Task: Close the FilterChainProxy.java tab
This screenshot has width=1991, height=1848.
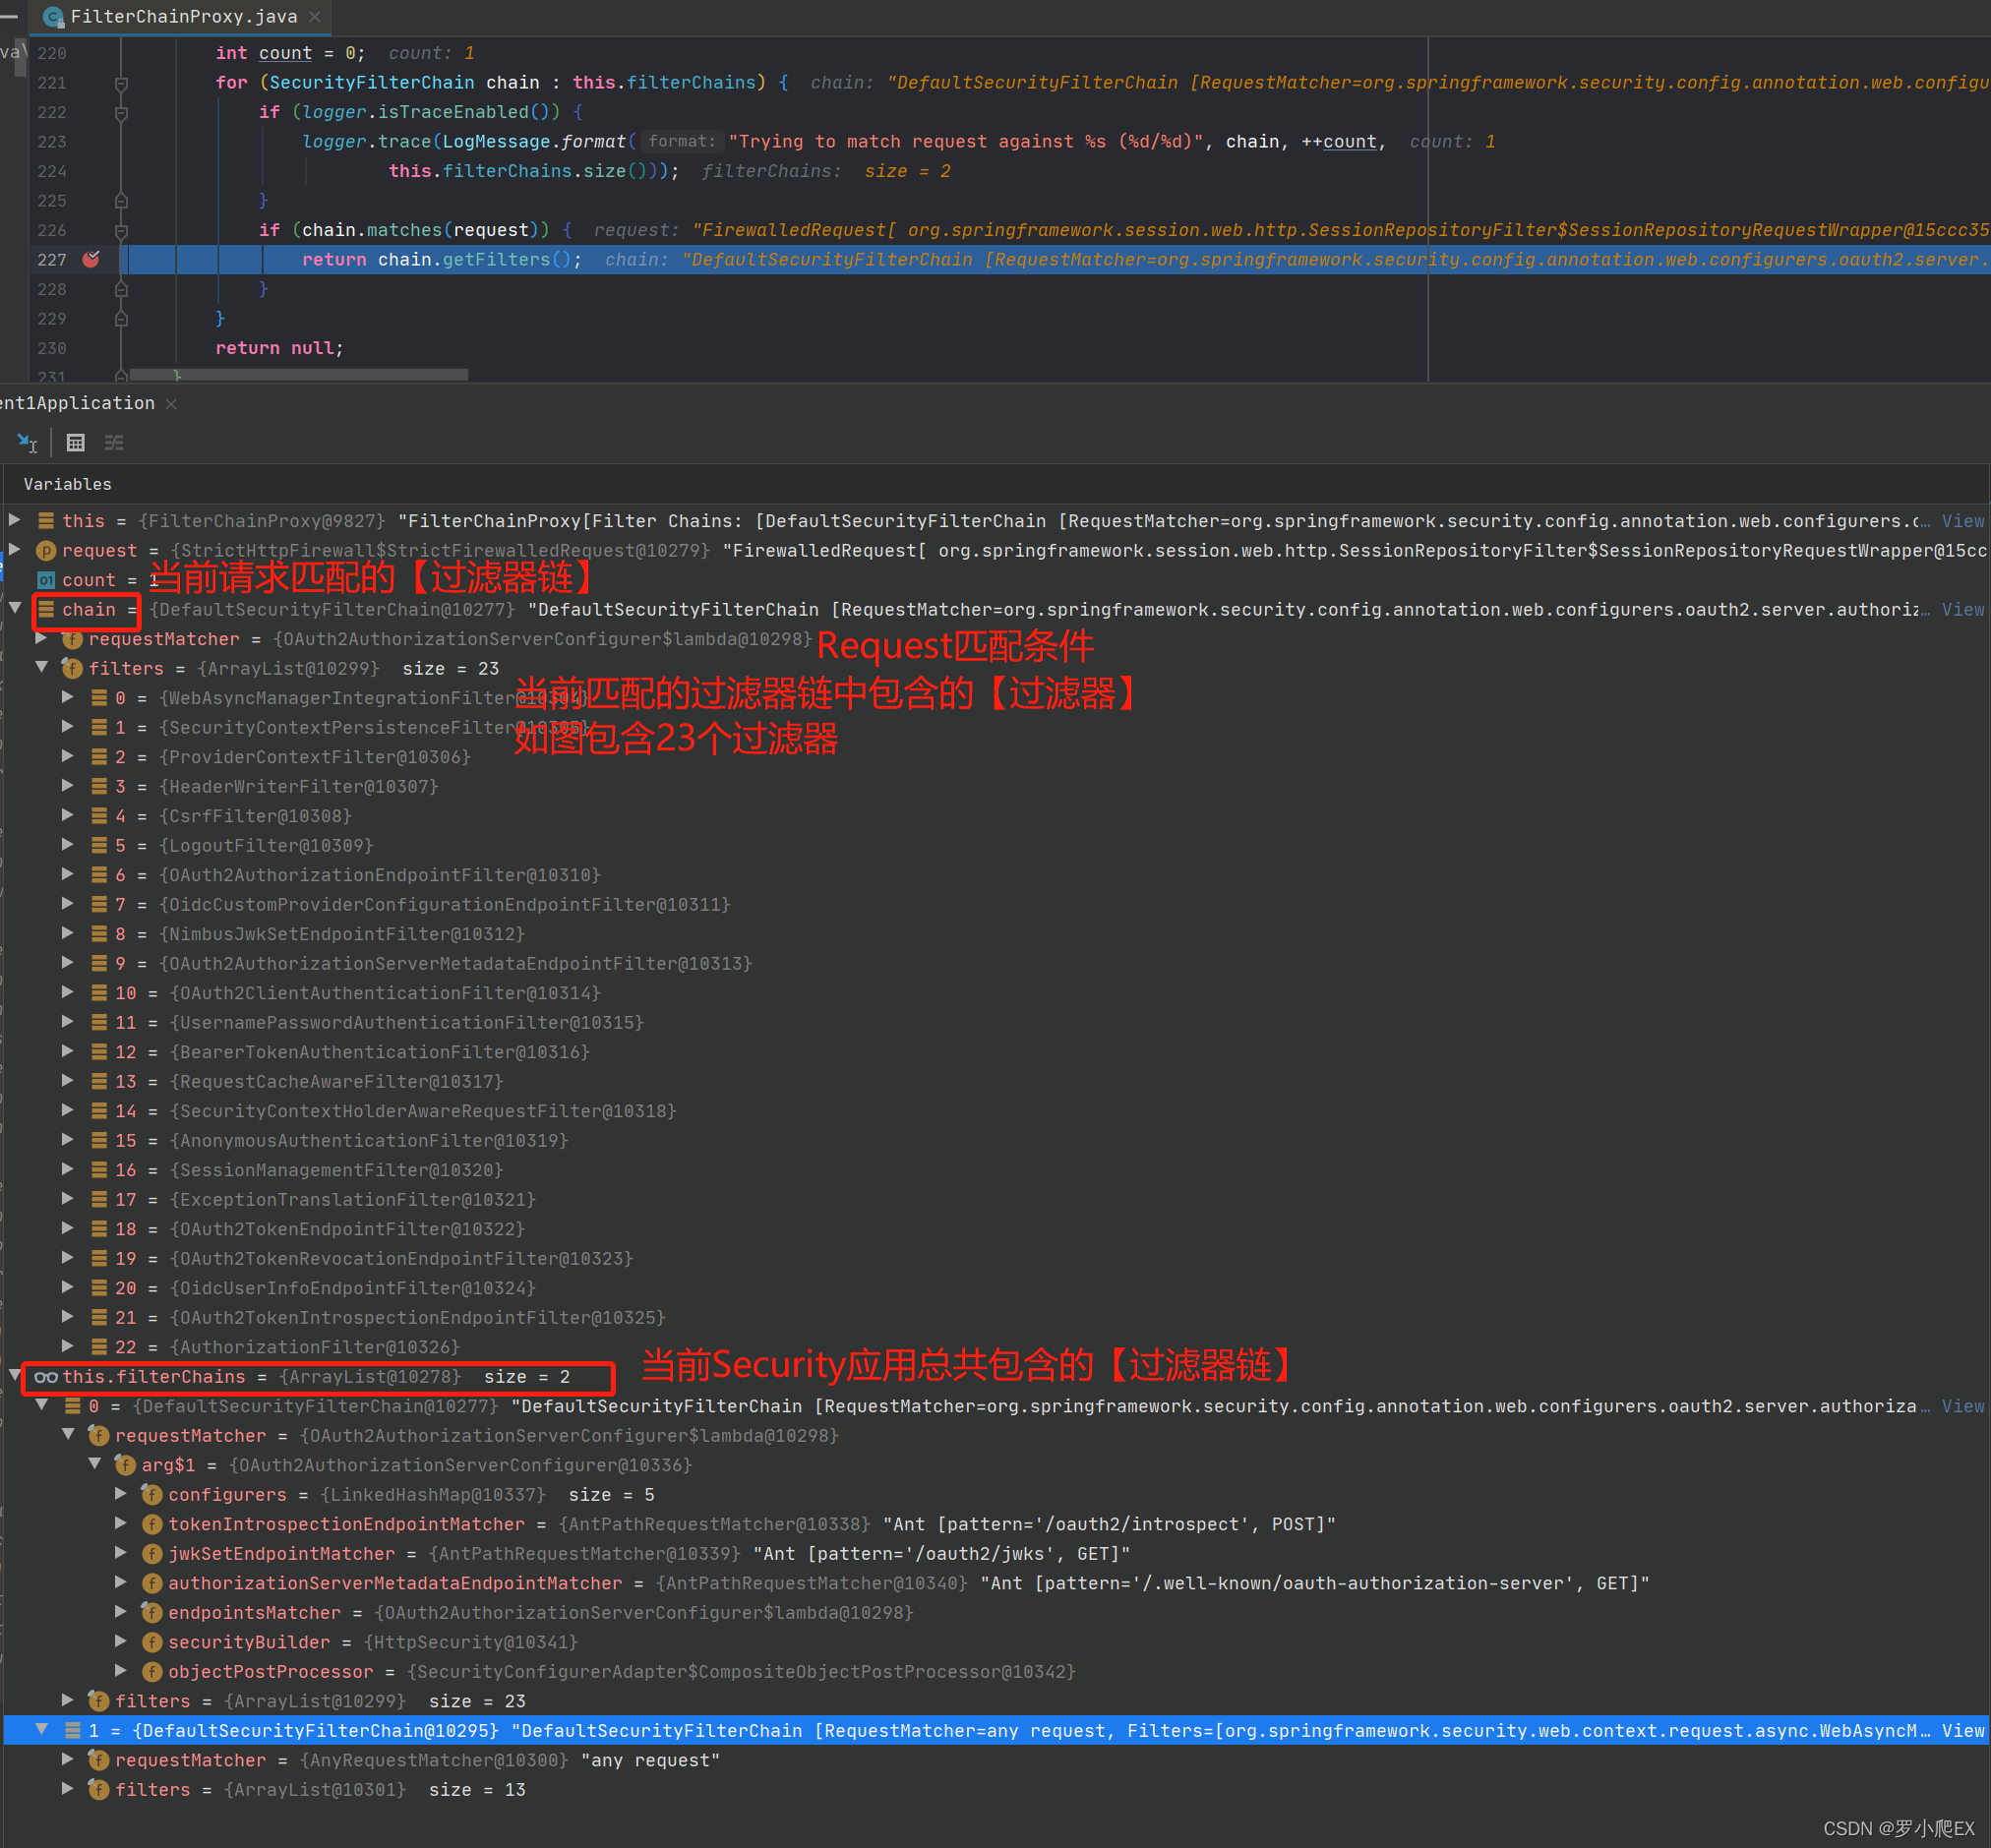Action: coord(315,17)
